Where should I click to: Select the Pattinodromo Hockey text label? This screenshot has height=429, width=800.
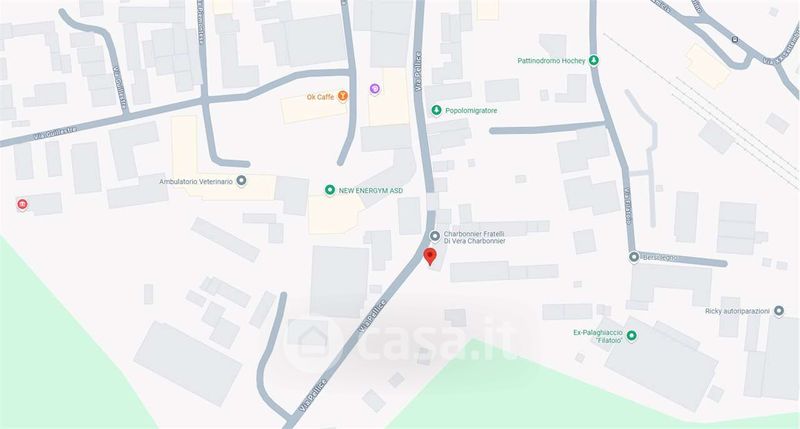[551, 61]
